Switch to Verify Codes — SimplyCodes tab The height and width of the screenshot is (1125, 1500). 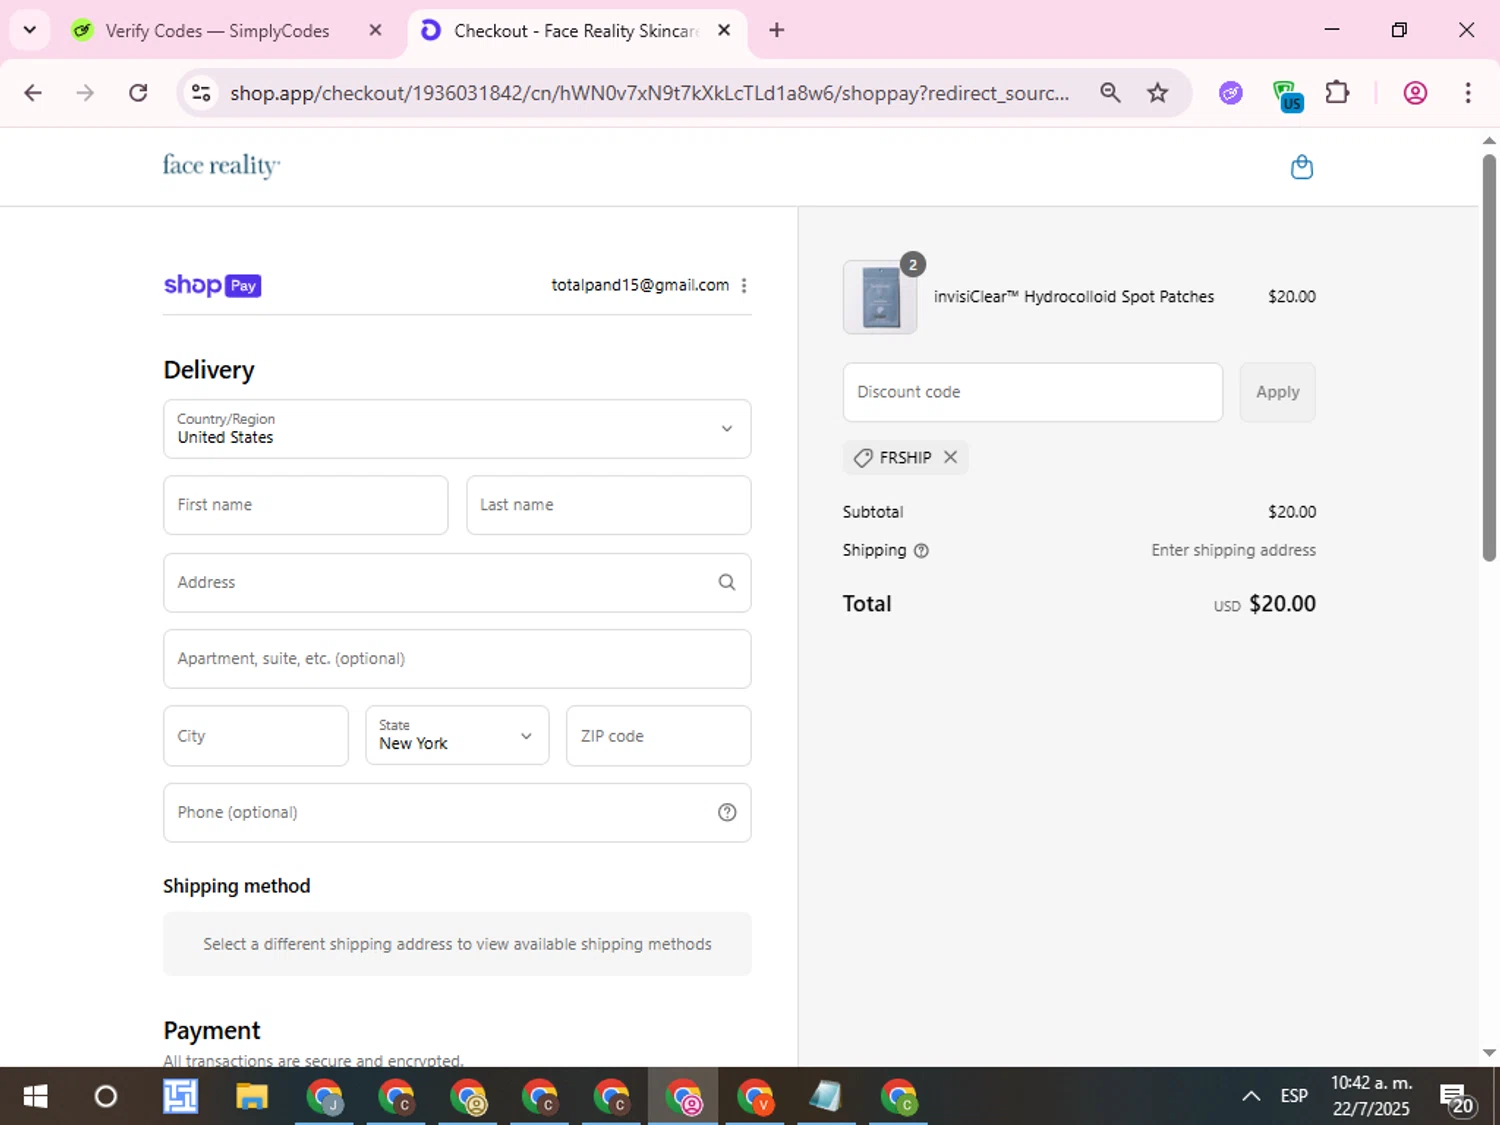[x=217, y=31]
